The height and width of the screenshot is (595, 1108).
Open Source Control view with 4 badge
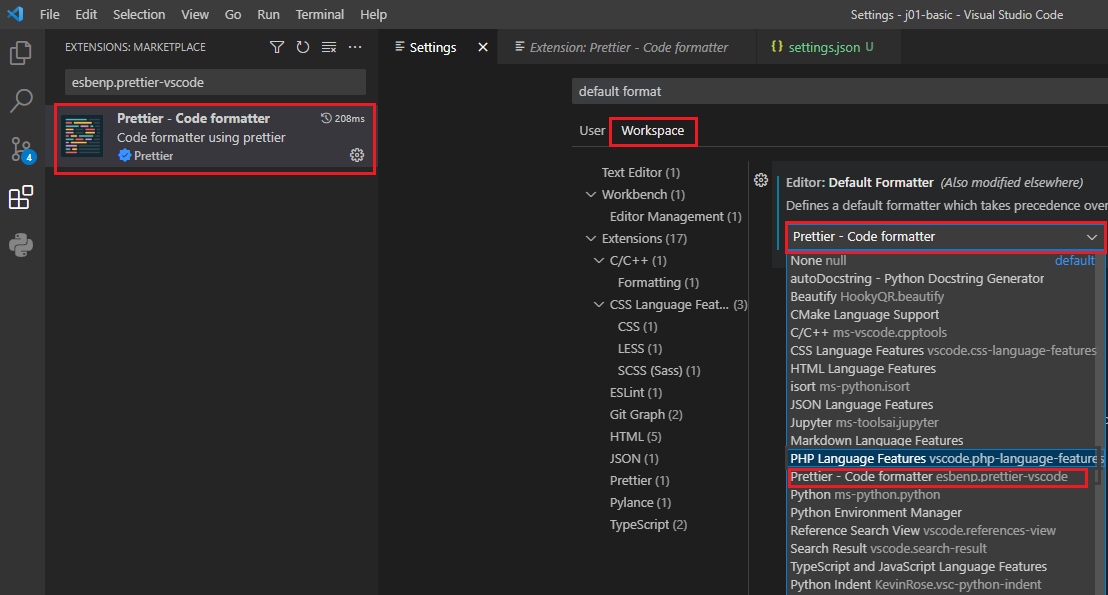[x=21, y=150]
